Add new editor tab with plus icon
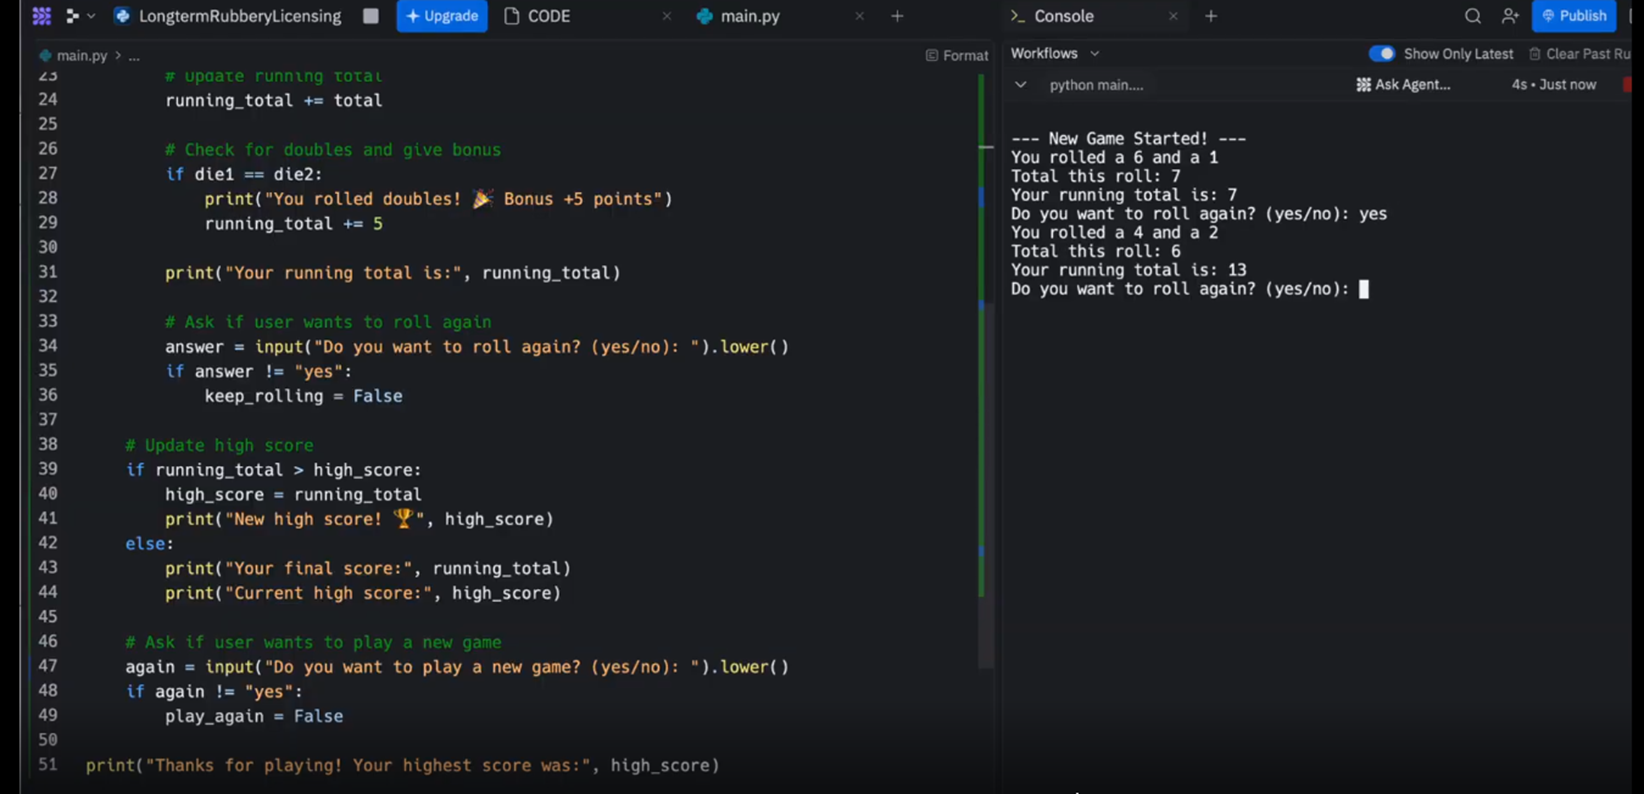This screenshot has height=794, width=1644. pyautogui.click(x=897, y=16)
